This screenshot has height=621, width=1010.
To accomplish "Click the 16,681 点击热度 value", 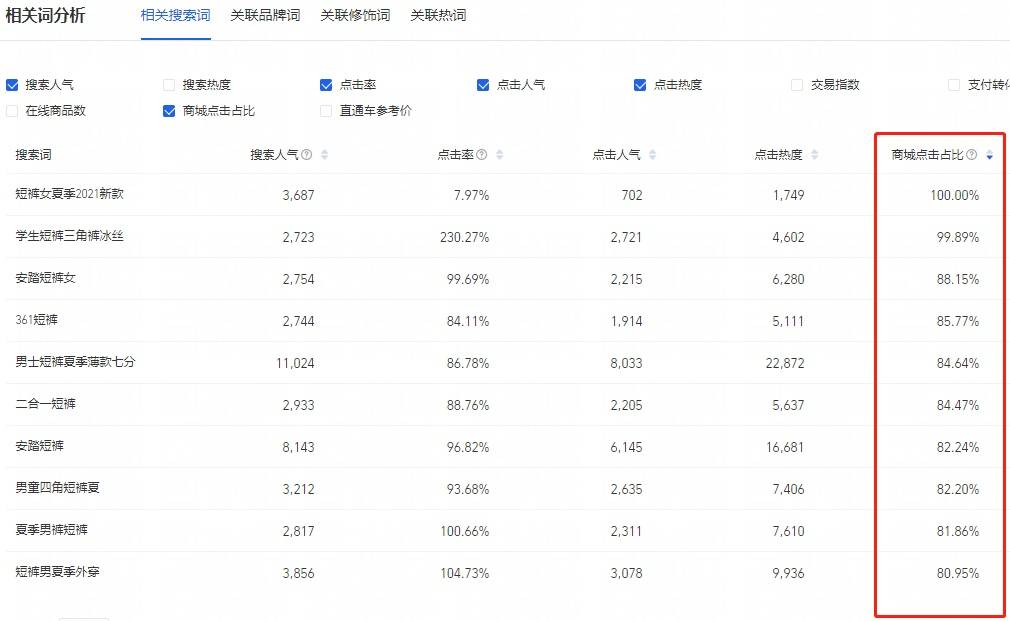I will point(785,447).
